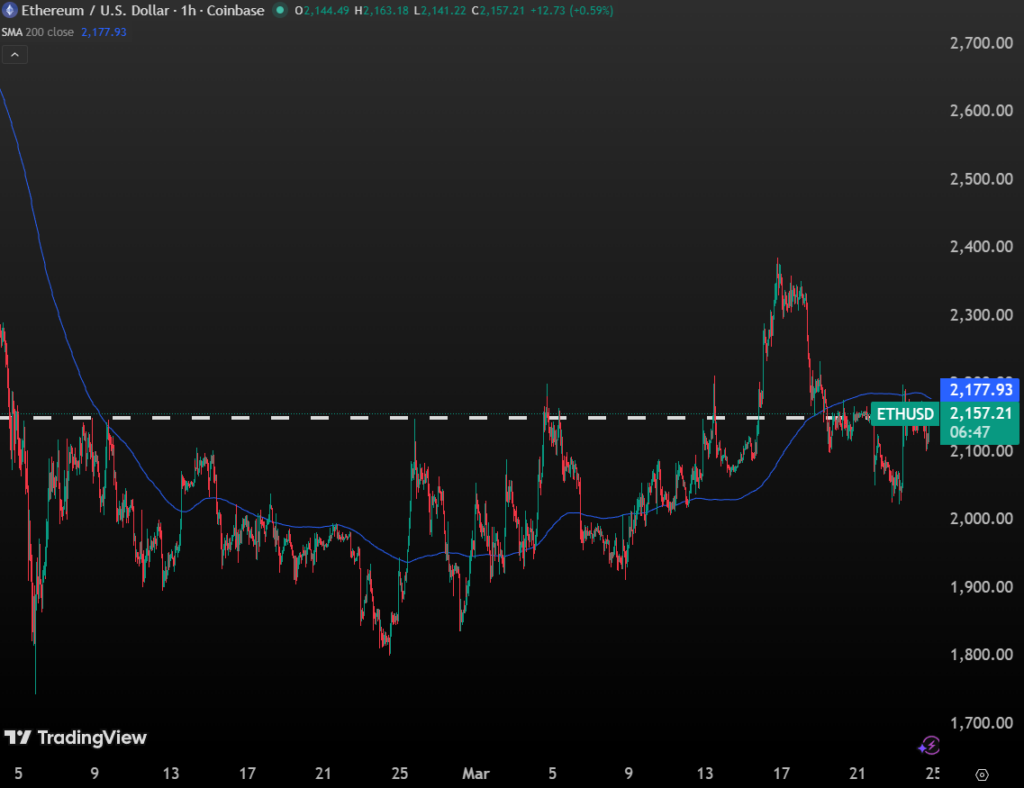
Task: Click the purple lightning replay icon
Action: tap(929, 744)
